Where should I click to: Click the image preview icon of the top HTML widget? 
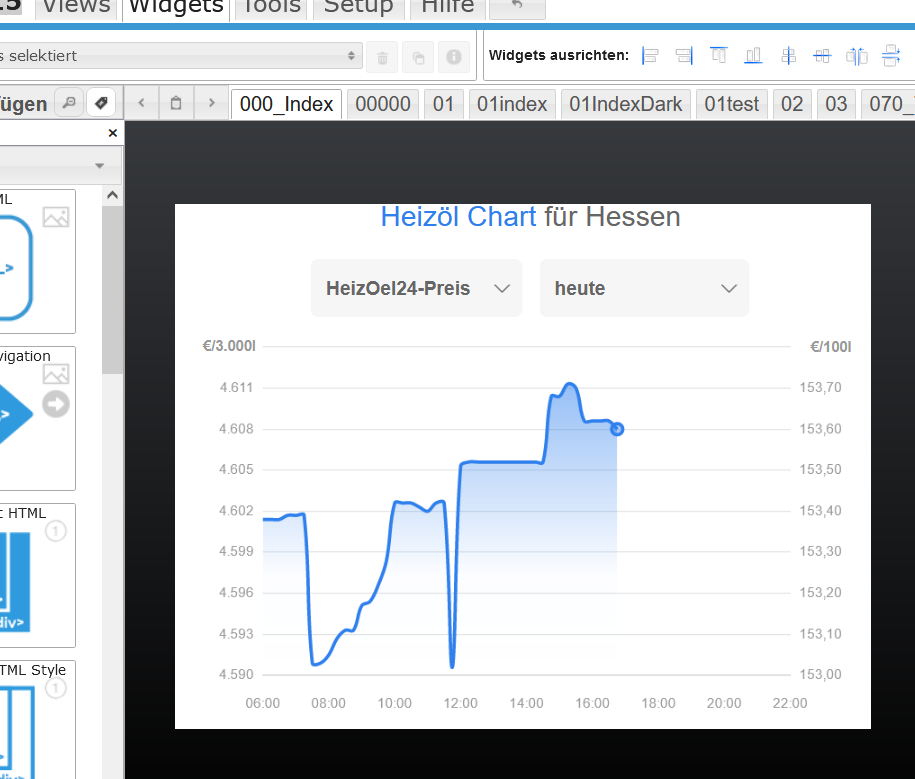click(x=56, y=217)
